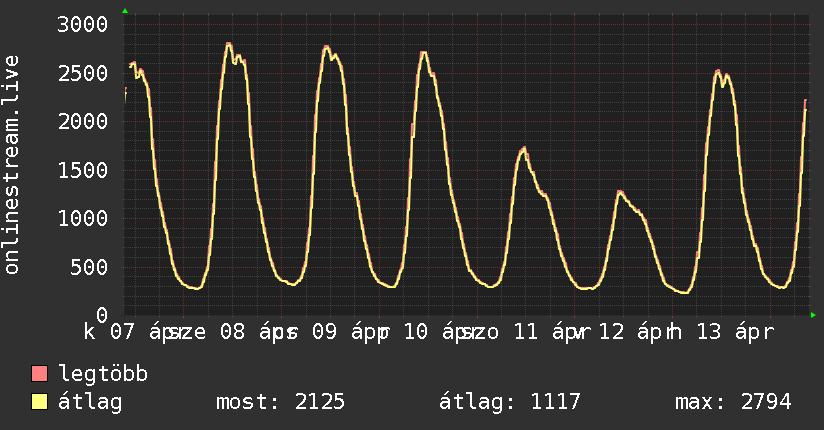Image resolution: width=824 pixels, height=430 pixels.
Task: Click the 07 ápr date label
Action: click(x=139, y=333)
